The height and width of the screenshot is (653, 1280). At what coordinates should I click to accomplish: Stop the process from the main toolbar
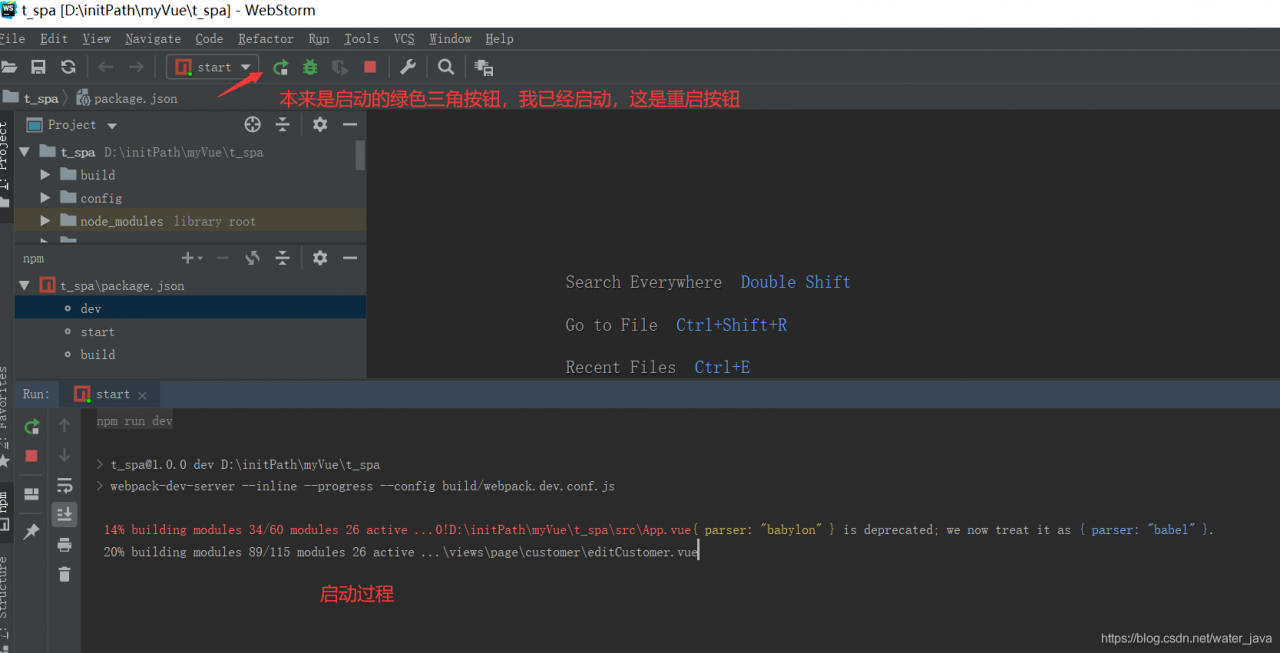[370, 67]
